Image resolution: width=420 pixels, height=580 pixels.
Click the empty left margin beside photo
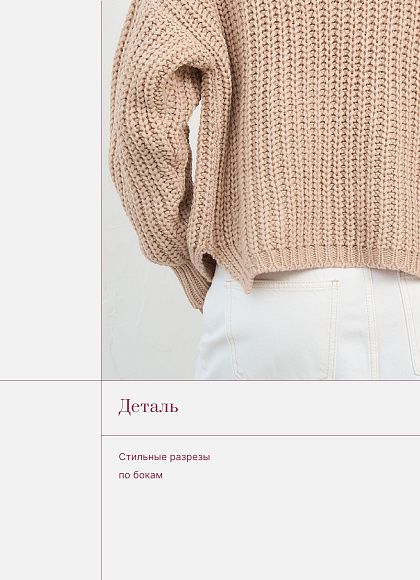click(x=50, y=189)
